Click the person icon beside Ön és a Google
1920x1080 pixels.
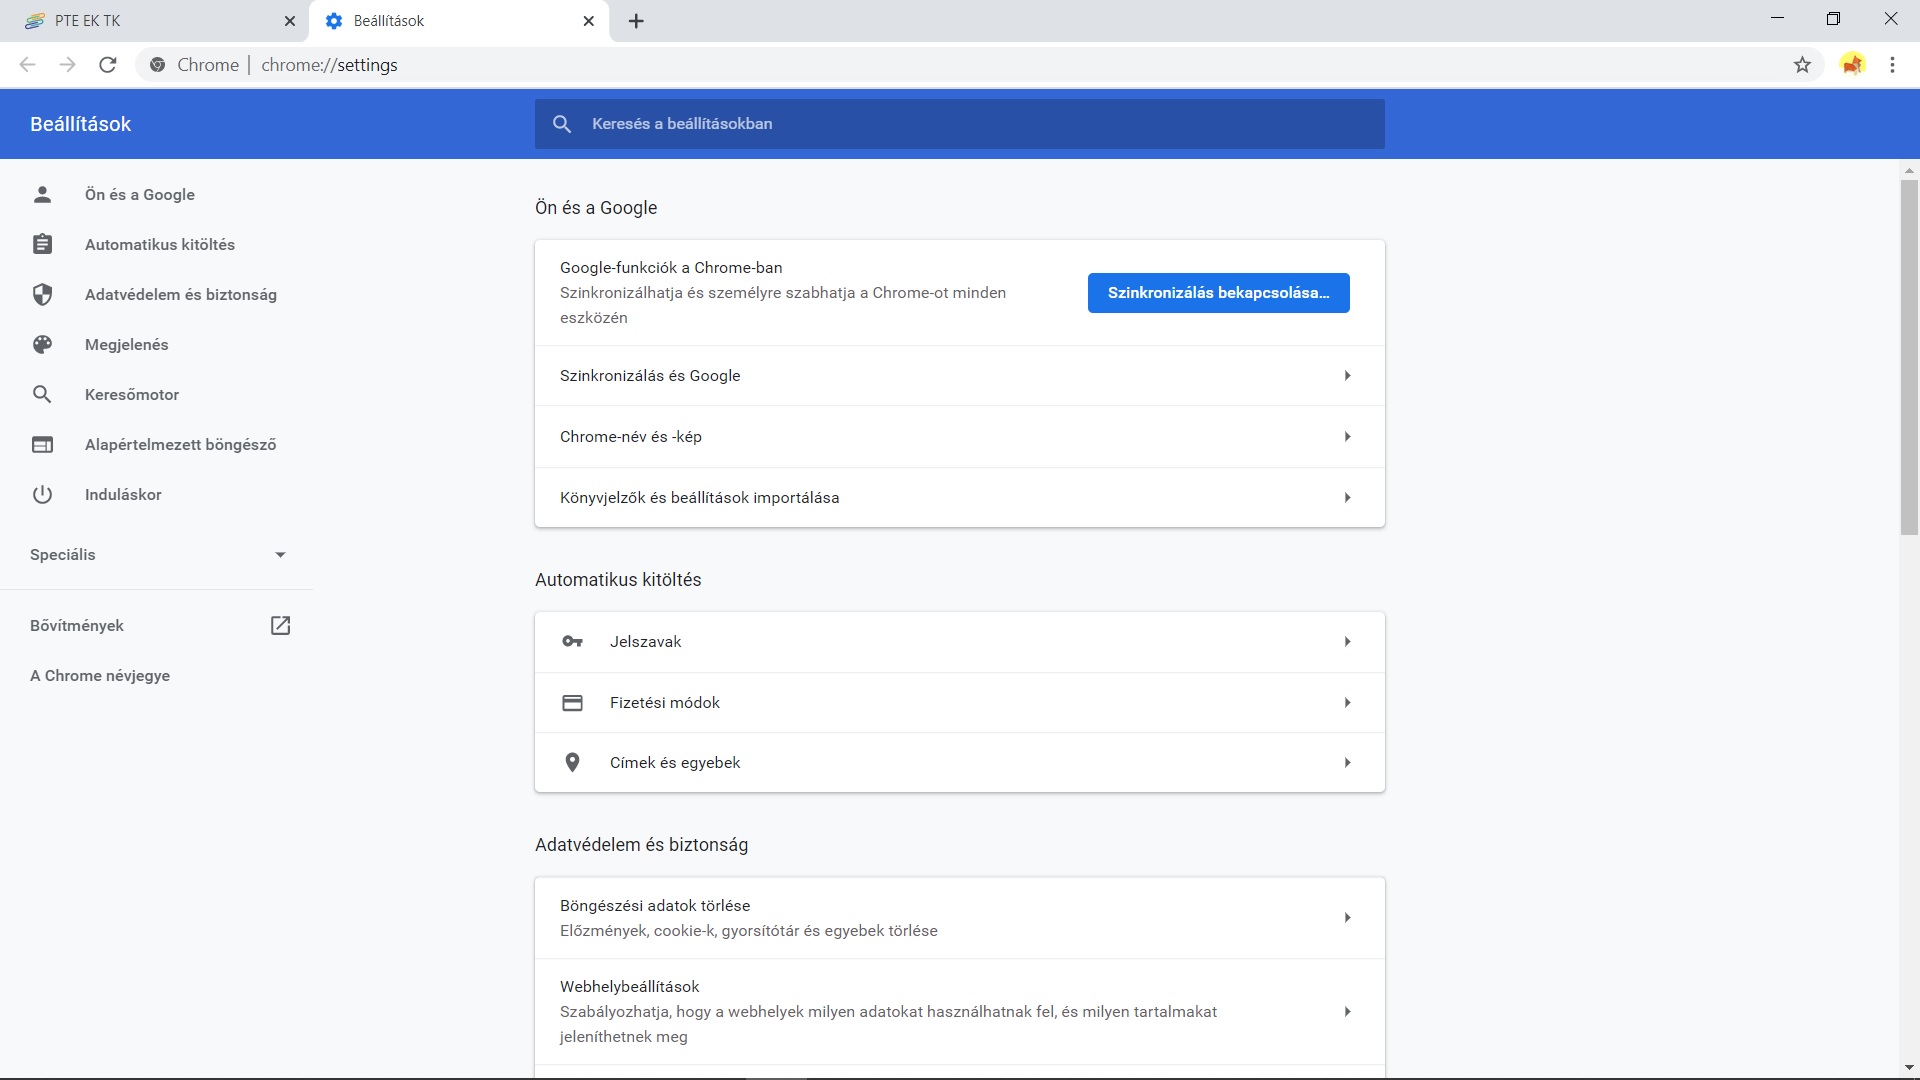click(42, 195)
